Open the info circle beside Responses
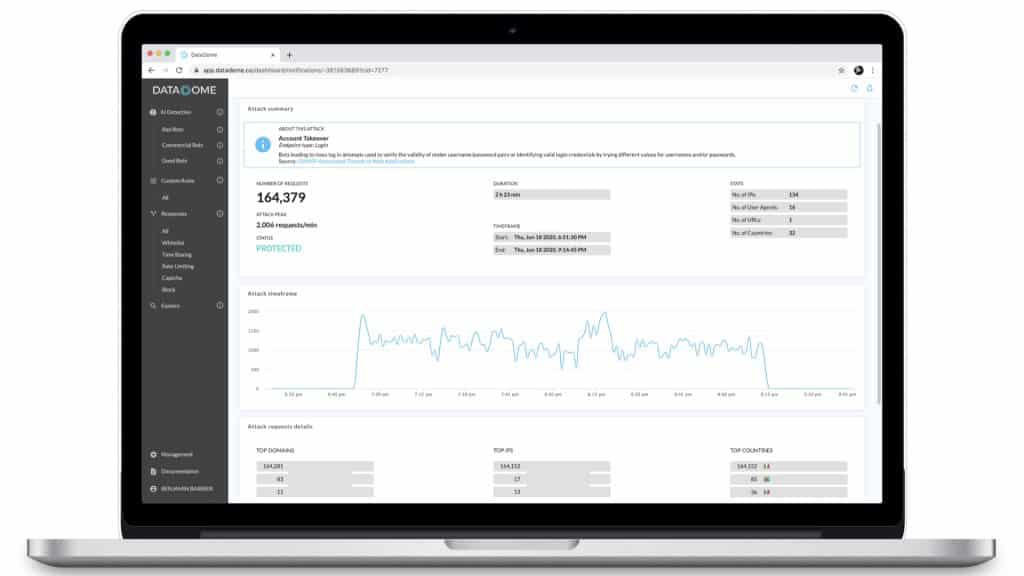 [x=220, y=214]
